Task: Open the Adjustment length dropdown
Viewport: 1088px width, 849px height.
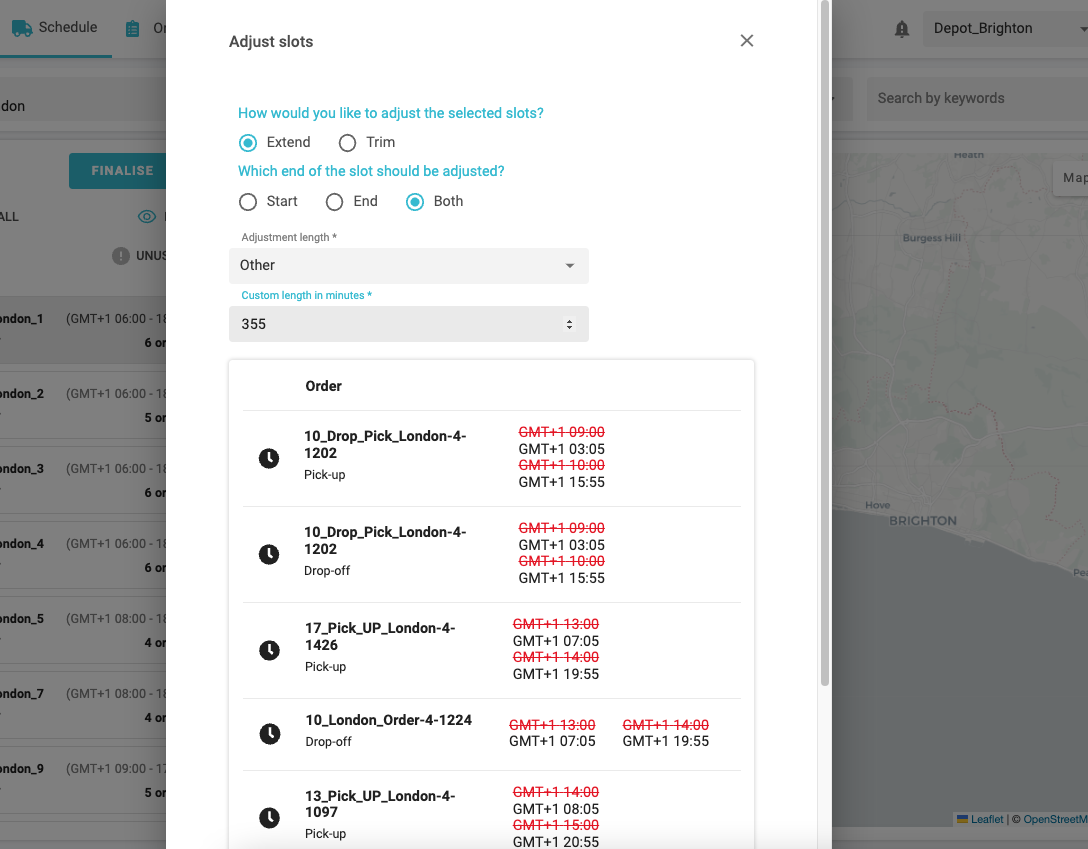Action: (x=408, y=266)
